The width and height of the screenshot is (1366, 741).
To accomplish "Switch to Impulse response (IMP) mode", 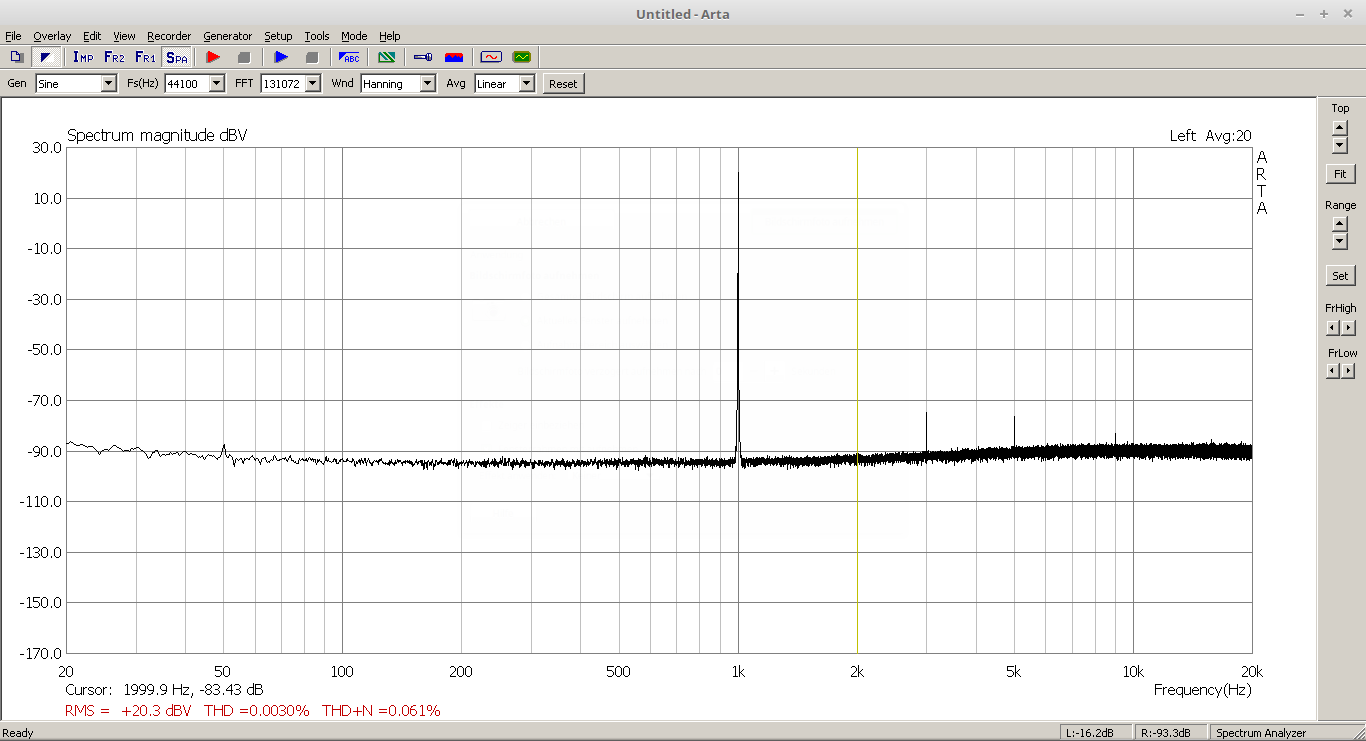I will [83, 57].
